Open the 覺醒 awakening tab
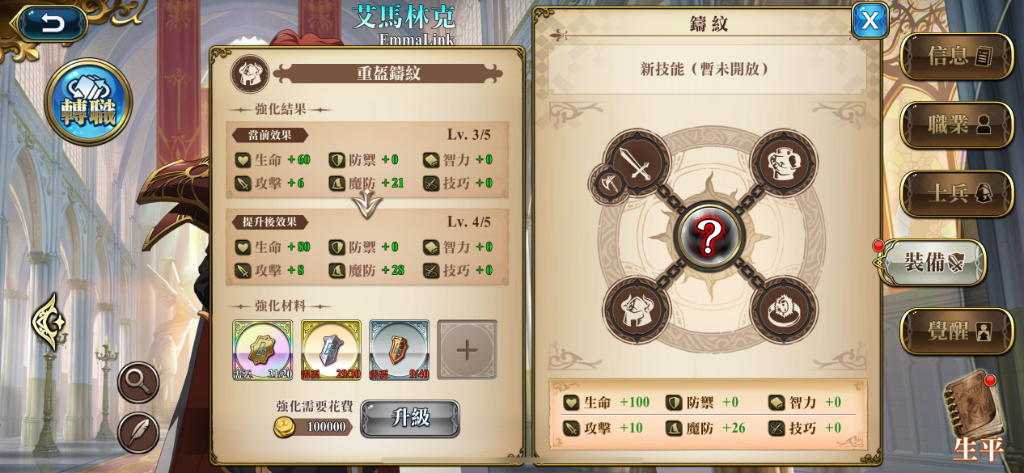Screen dimensions: 1024x473 957,331
